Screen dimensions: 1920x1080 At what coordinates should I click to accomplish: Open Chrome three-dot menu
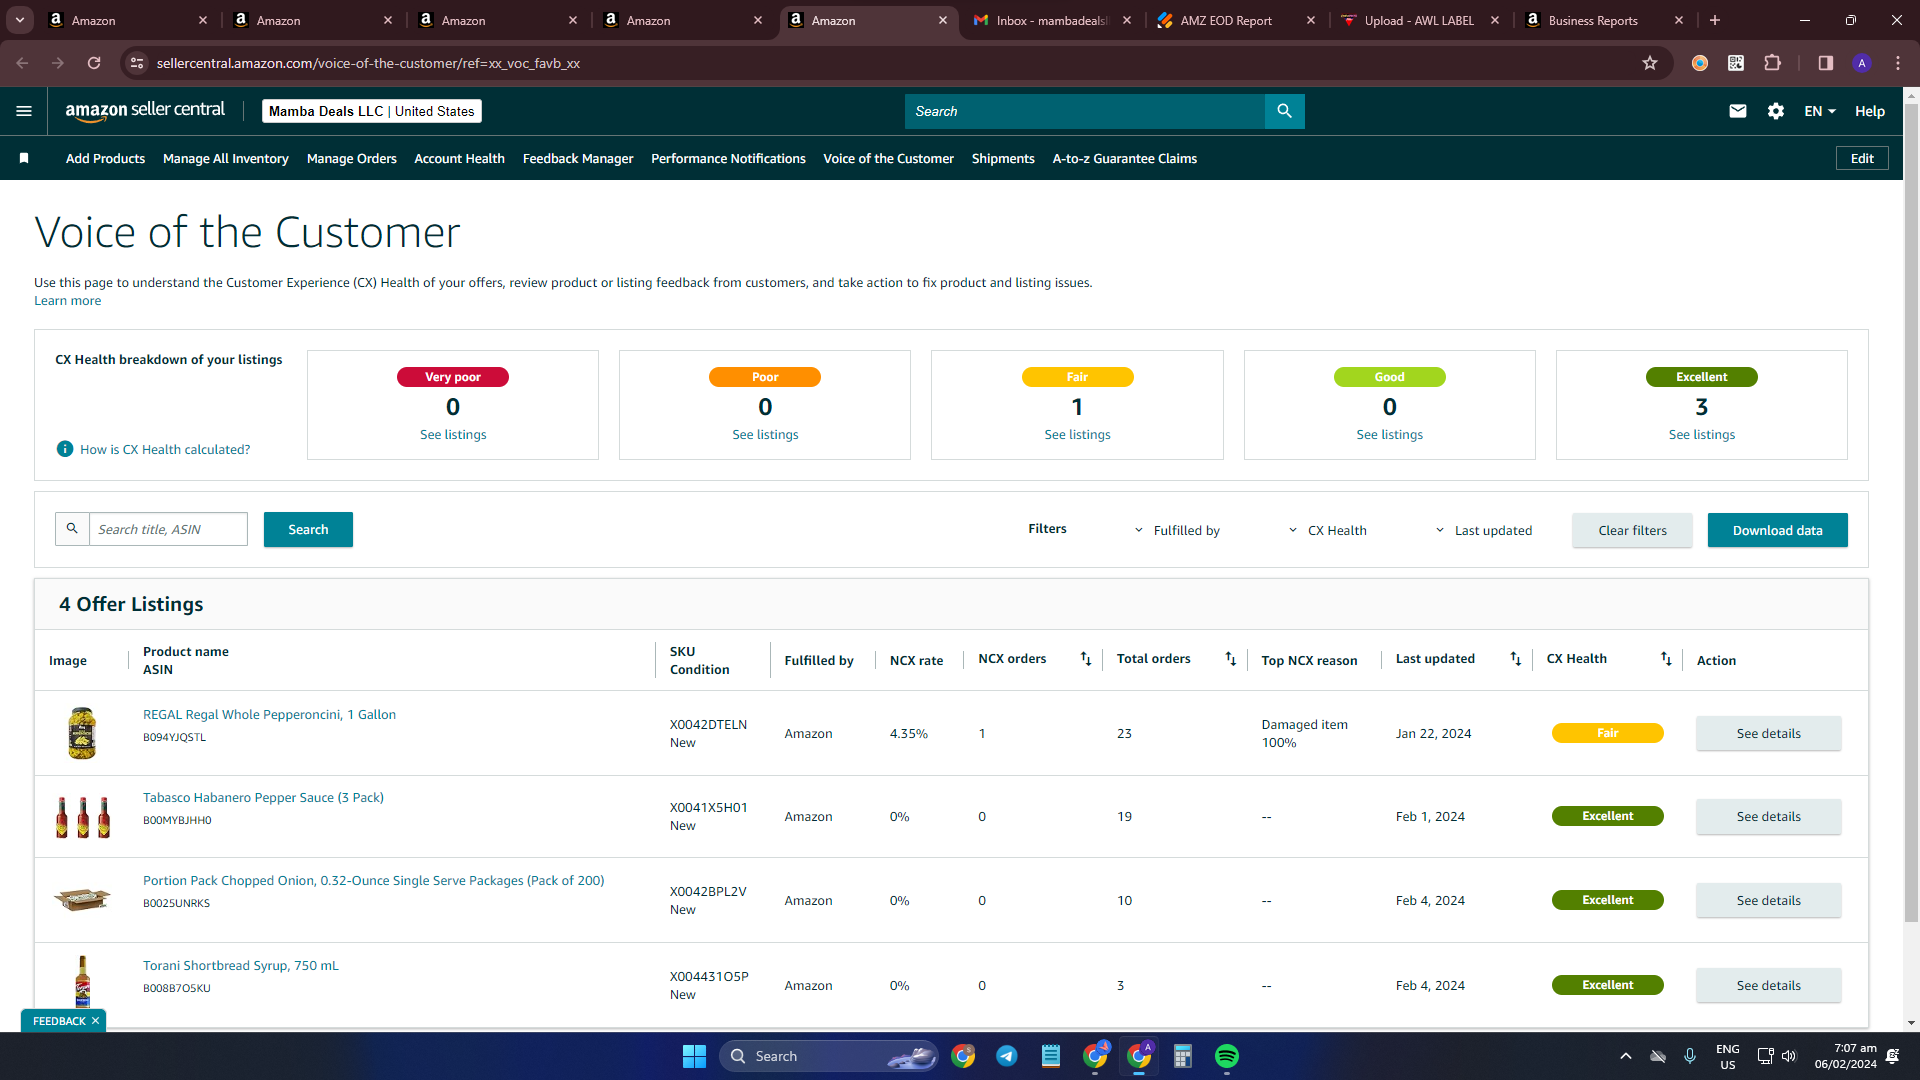click(1898, 63)
